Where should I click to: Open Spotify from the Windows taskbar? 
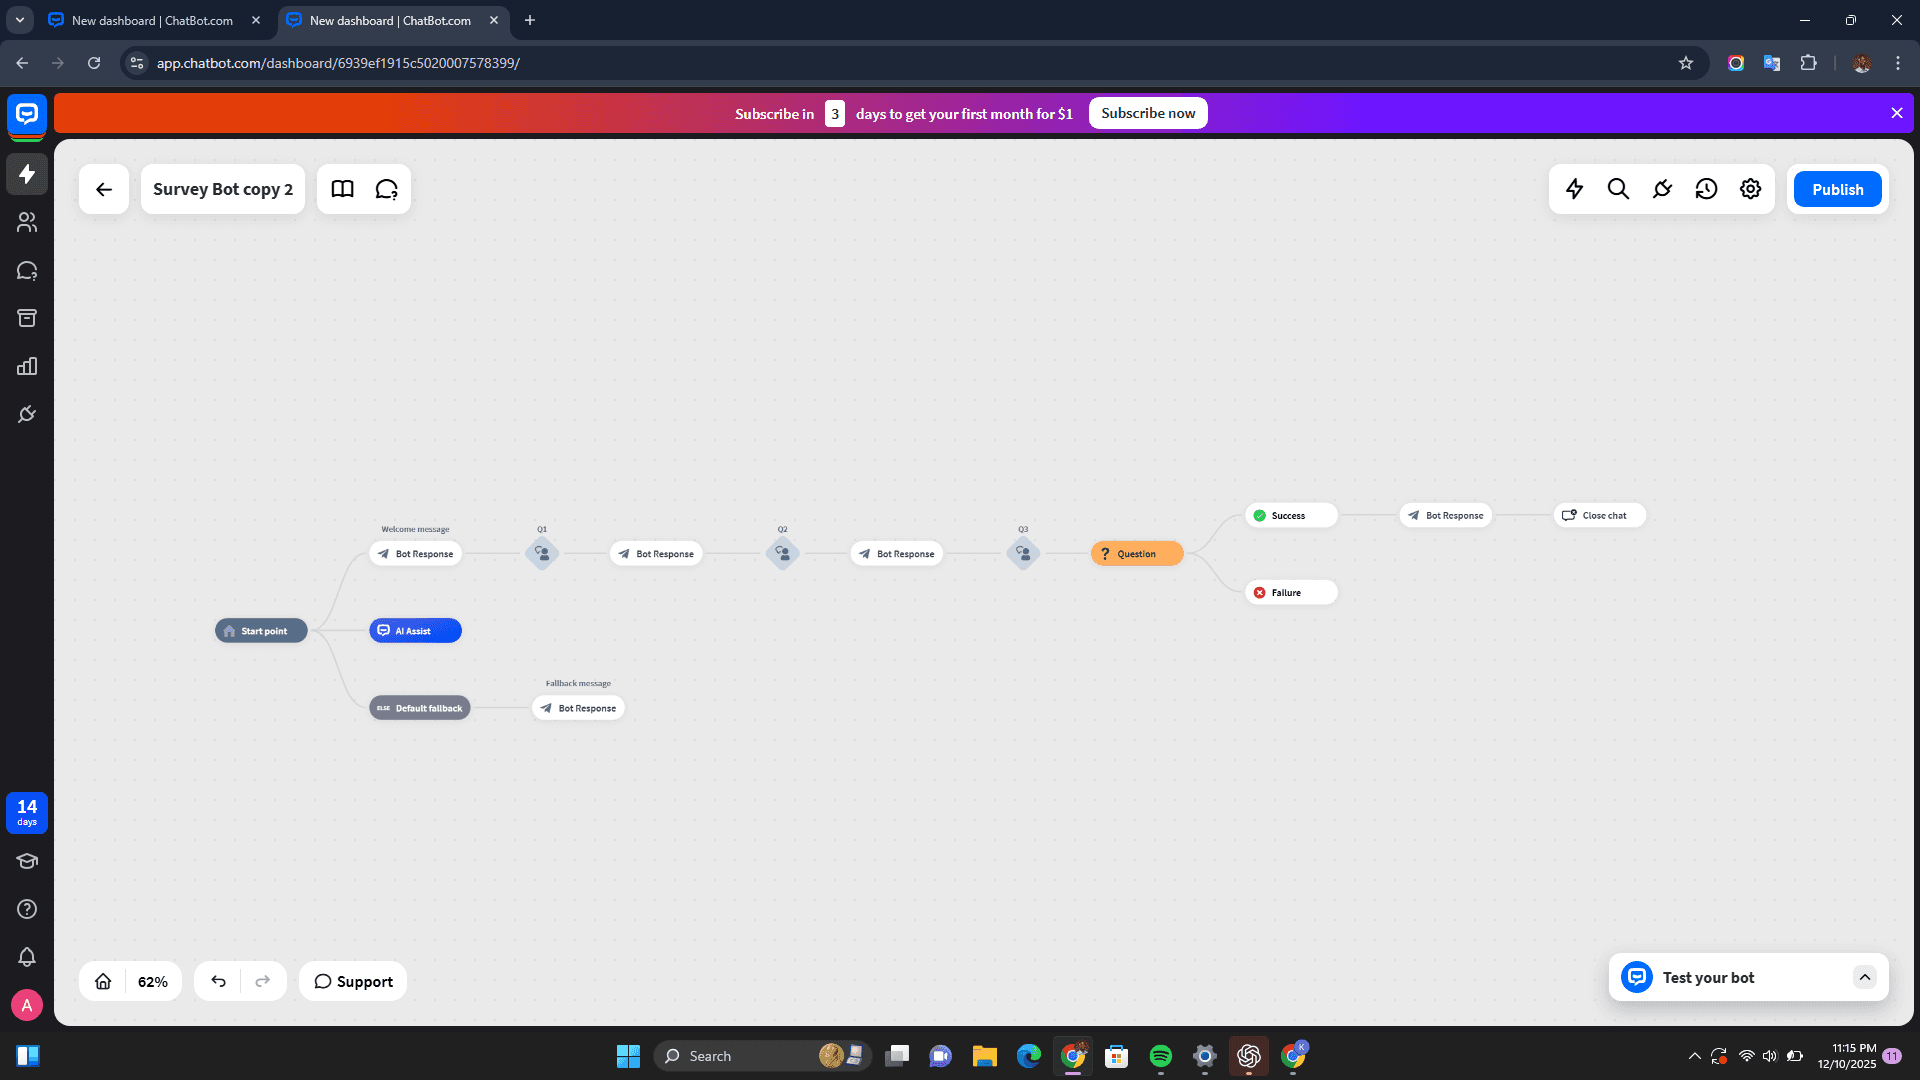(x=1160, y=1056)
